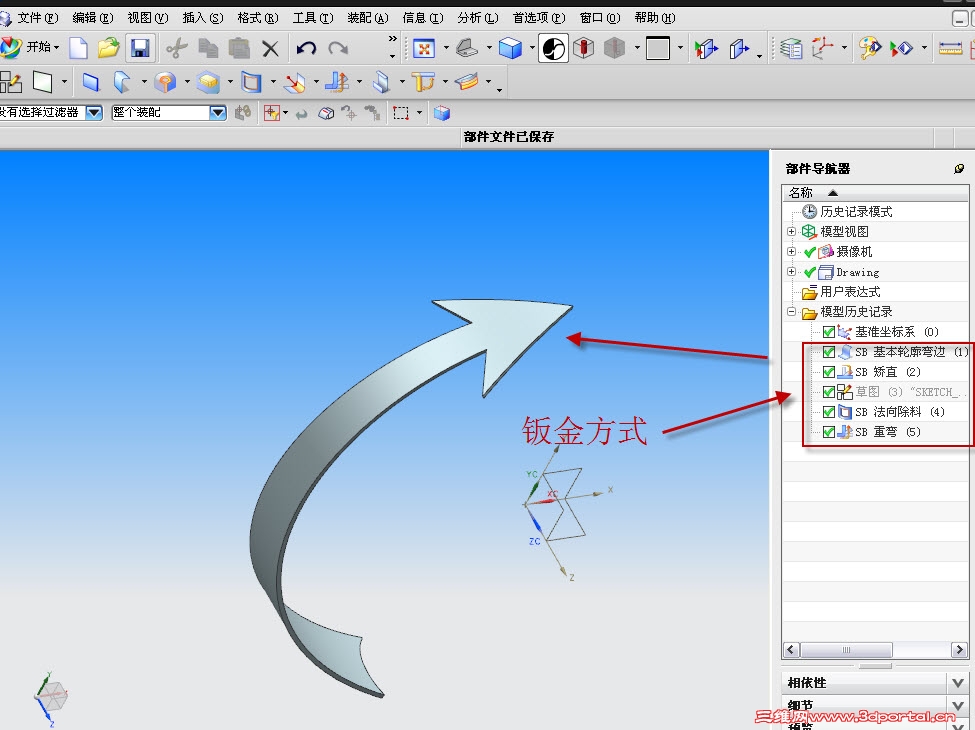Click the Copy icon
Screen dimensions: 975x730
tap(208, 48)
